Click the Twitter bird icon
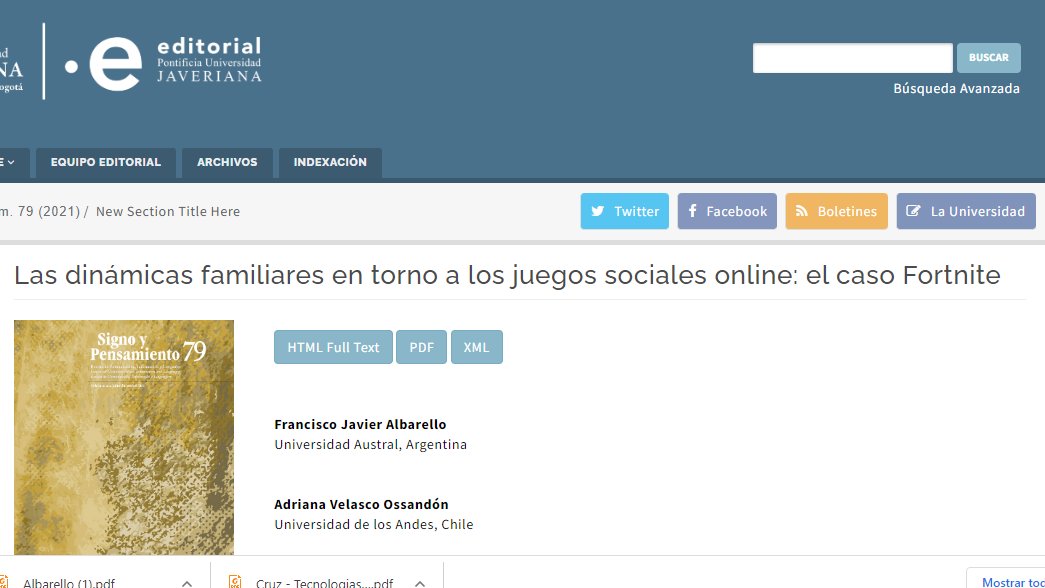Image resolution: width=1045 pixels, height=588 pixels. [598, 211]
